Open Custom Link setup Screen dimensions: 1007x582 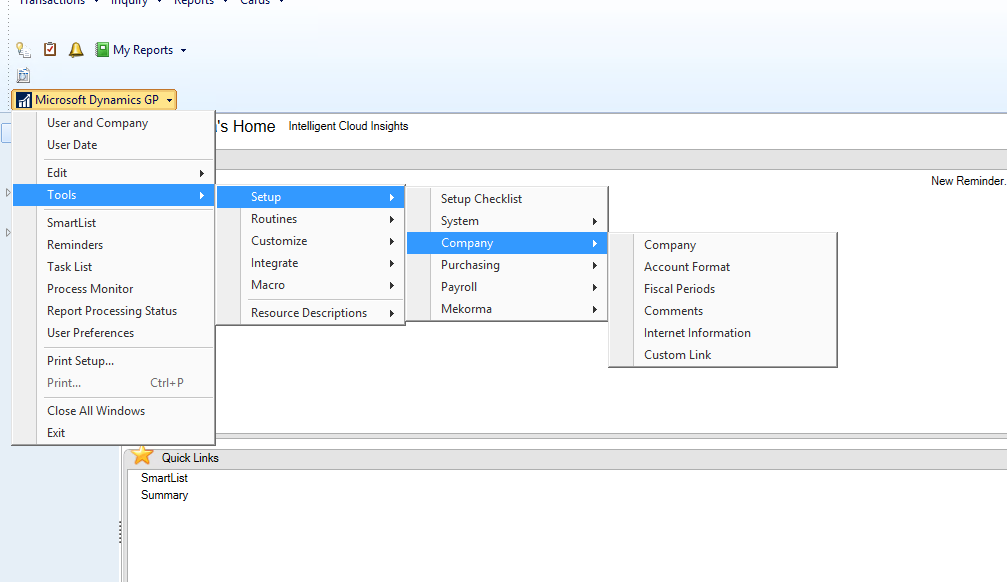pyautogui.click(x=722, y=355)
